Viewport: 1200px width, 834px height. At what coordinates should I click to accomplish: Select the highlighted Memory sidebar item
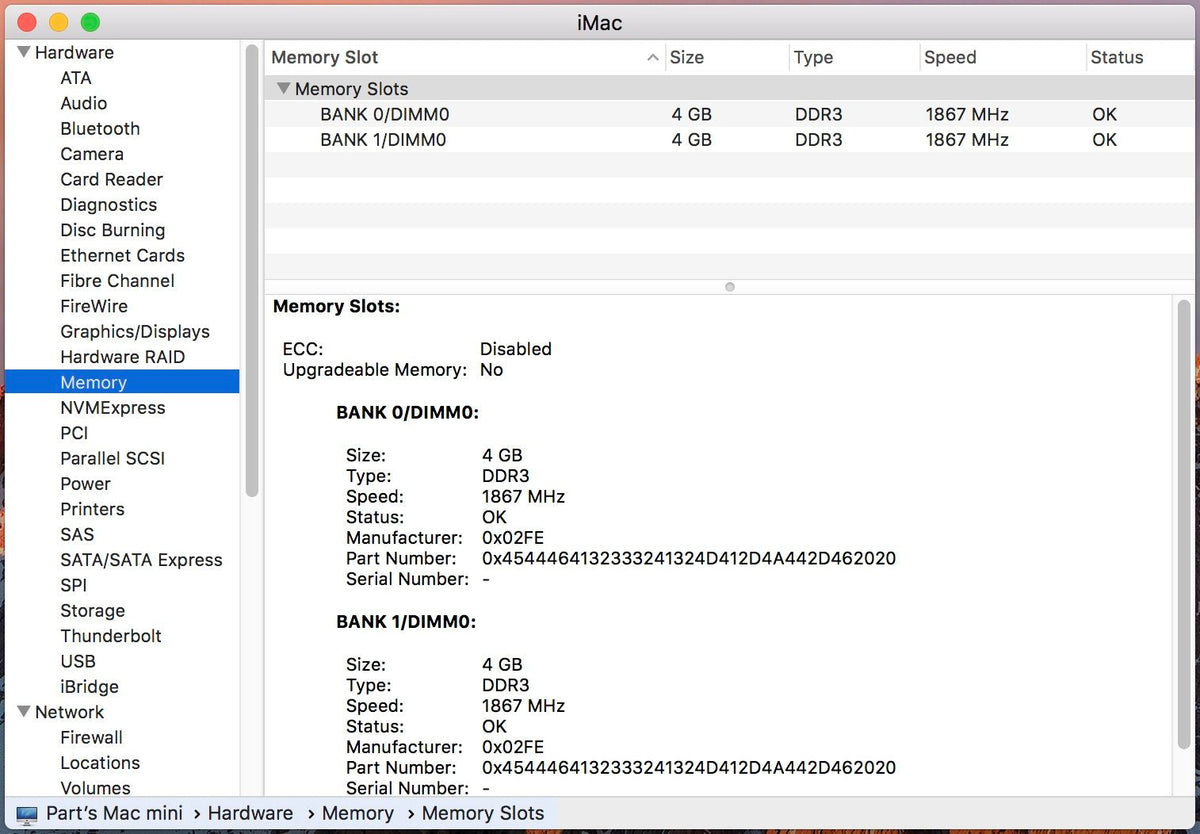(x=122, y=382)
